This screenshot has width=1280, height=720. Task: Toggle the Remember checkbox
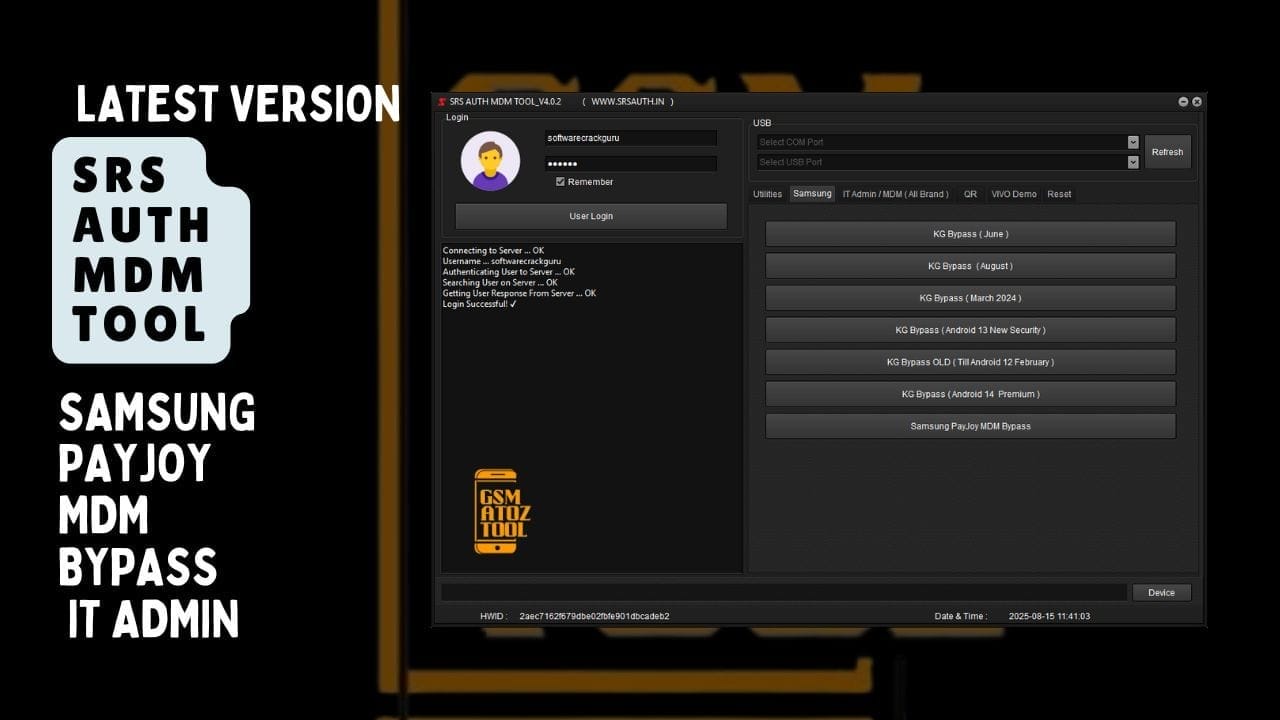[x=561, y=182]
